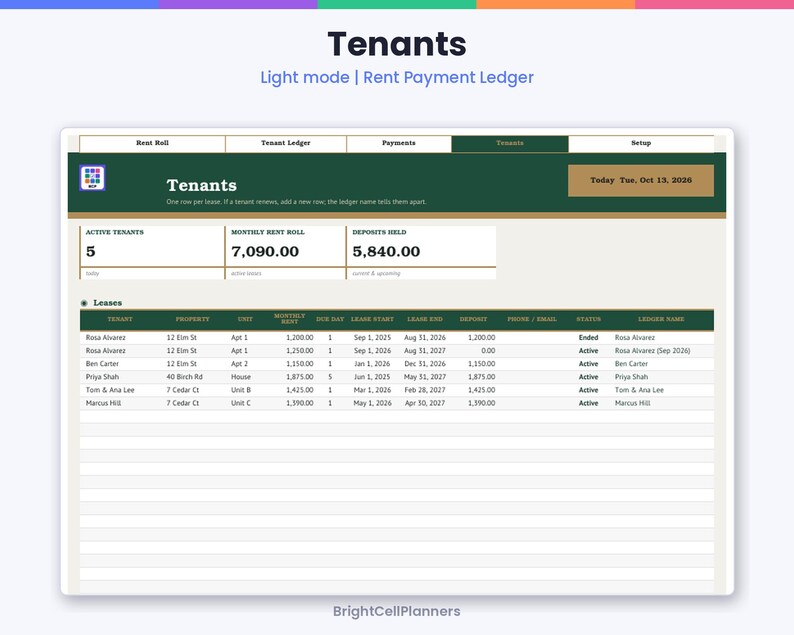Click property cell 40 Birch Rd
Viewport: 794px width, 635px height.
184,377
